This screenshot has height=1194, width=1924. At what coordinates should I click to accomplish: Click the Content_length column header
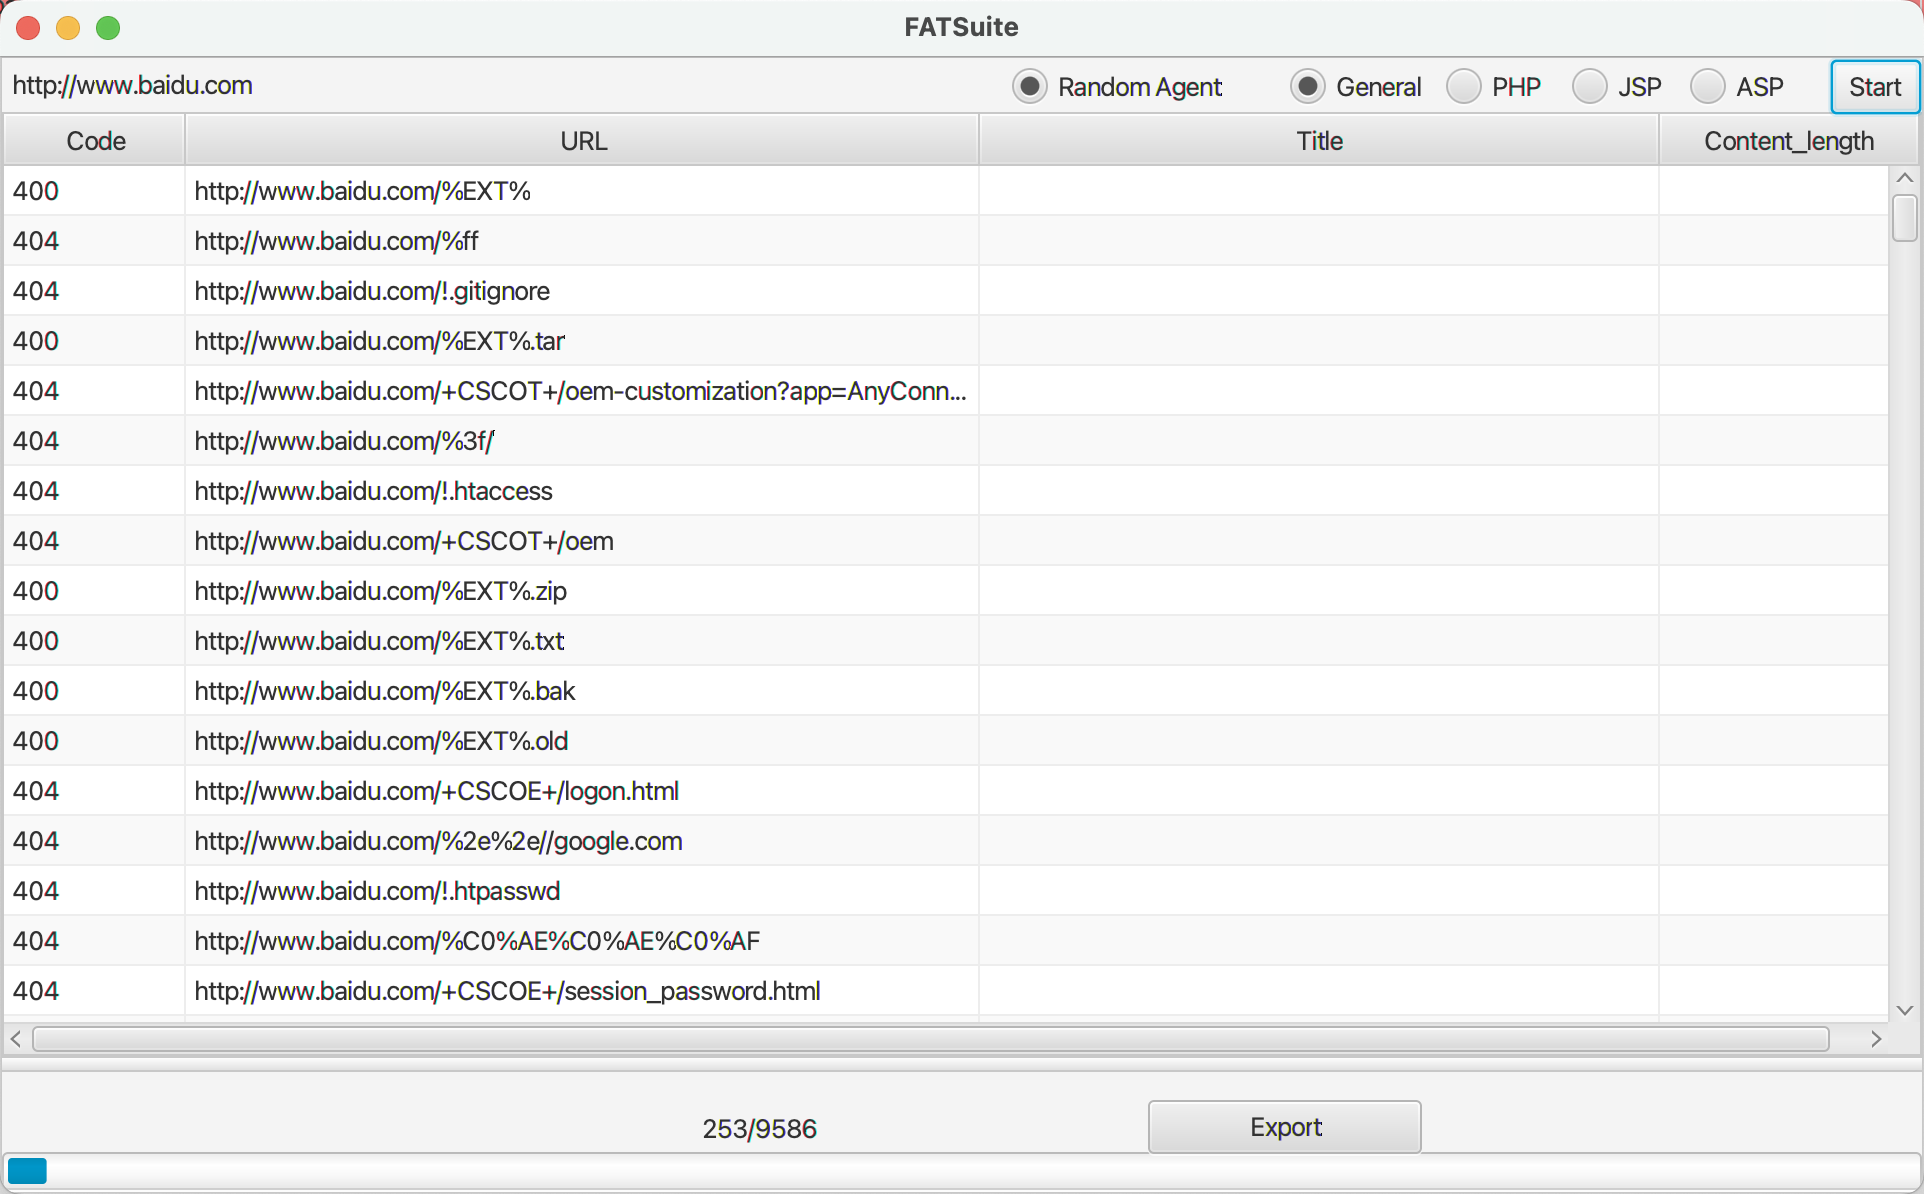[1788, 141]
